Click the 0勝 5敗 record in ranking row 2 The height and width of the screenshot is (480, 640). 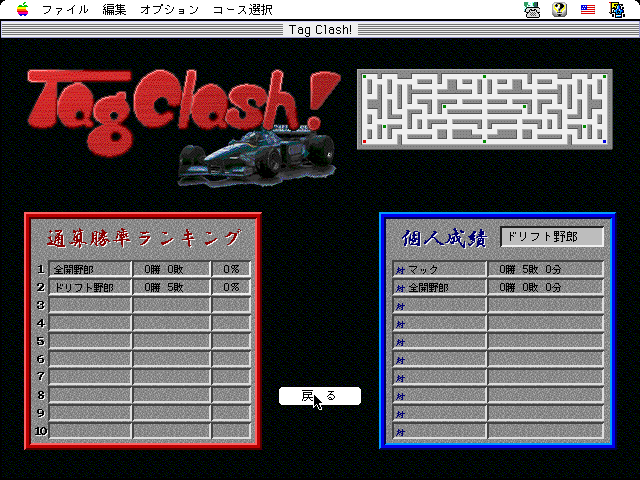[x=171, y=287]
